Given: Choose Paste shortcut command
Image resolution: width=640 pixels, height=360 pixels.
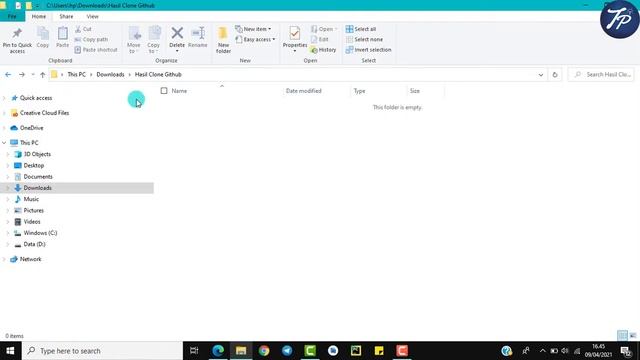Looking at the screenshot, I should (x=96, y=49).
